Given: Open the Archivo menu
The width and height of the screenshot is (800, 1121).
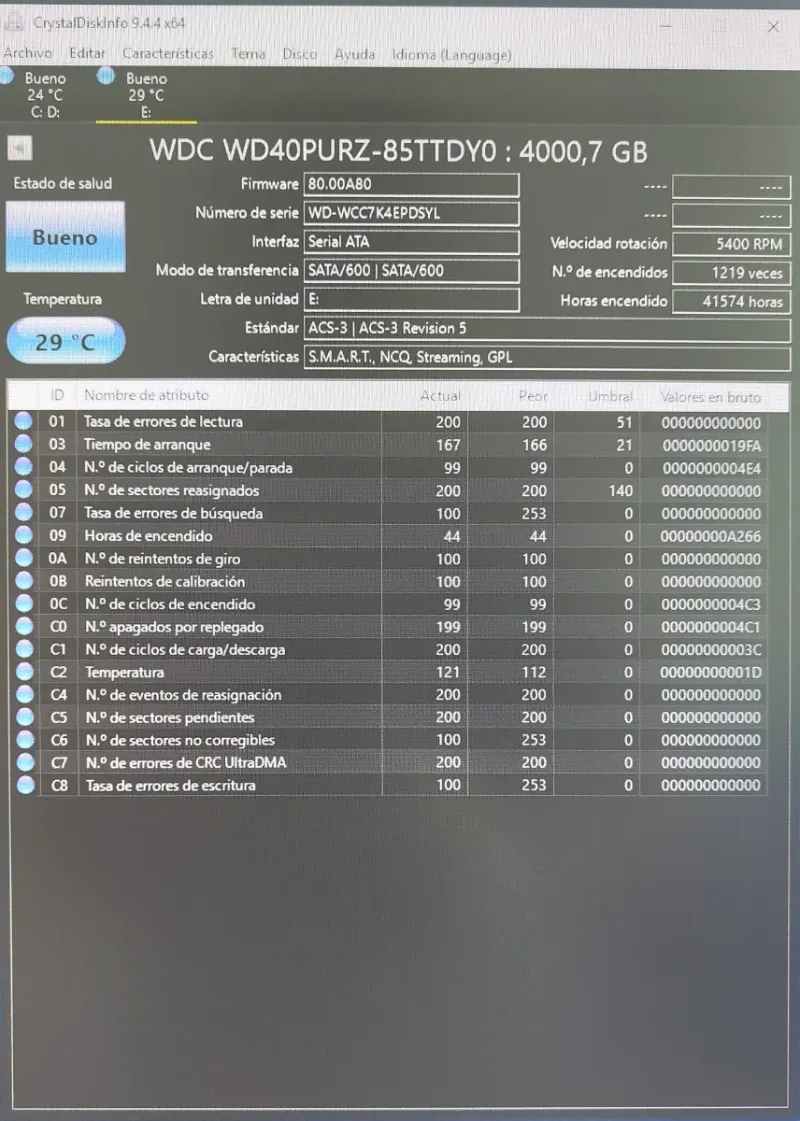Looking at the screenshot, I should tap(27, 53).
